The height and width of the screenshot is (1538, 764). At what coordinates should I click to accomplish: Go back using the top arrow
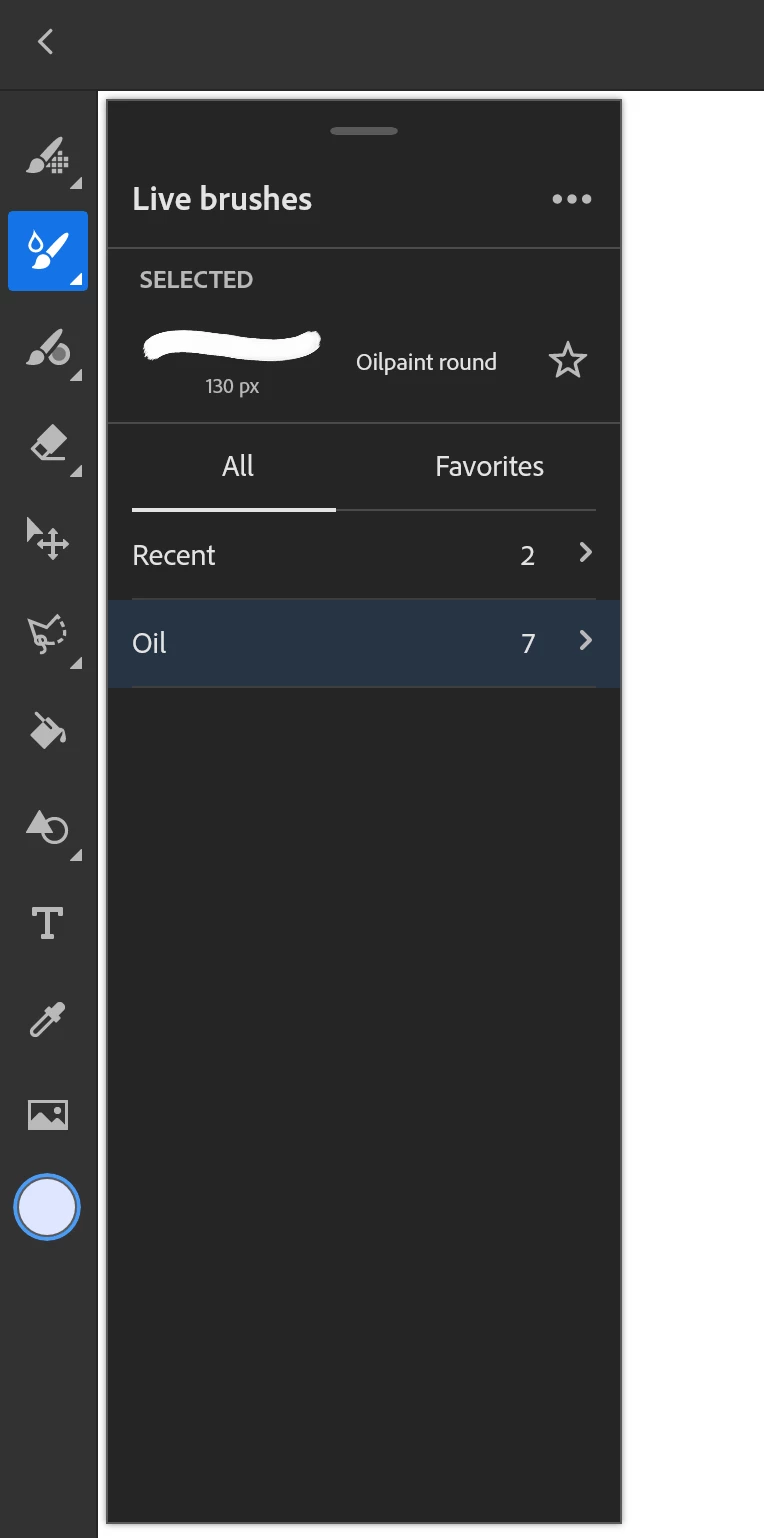click(45, 41)
